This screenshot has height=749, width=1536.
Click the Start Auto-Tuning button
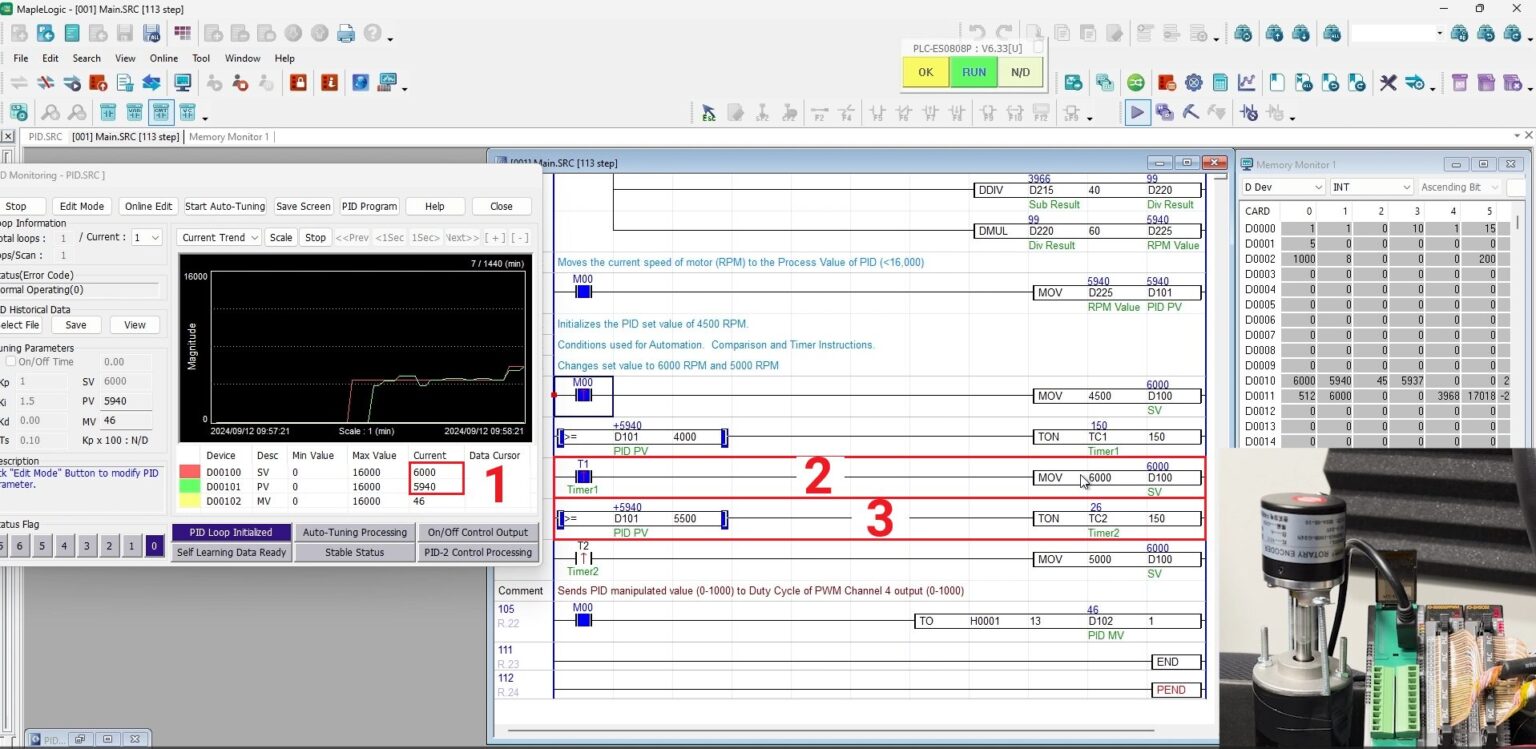coord(224,206)
